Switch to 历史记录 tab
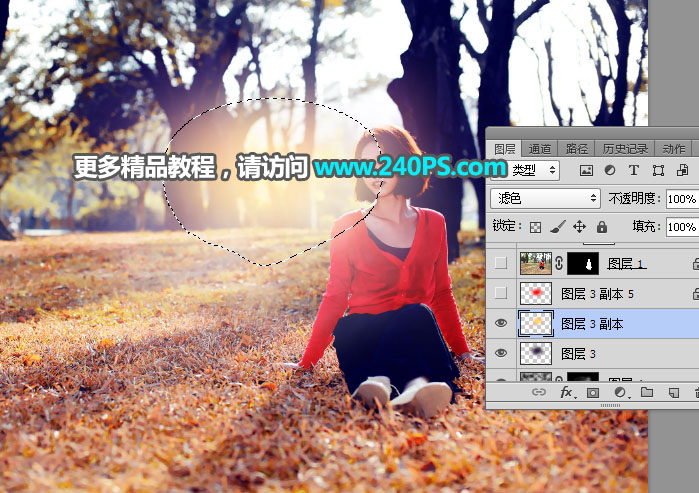 pyautogui.click(x=625, y=149)
